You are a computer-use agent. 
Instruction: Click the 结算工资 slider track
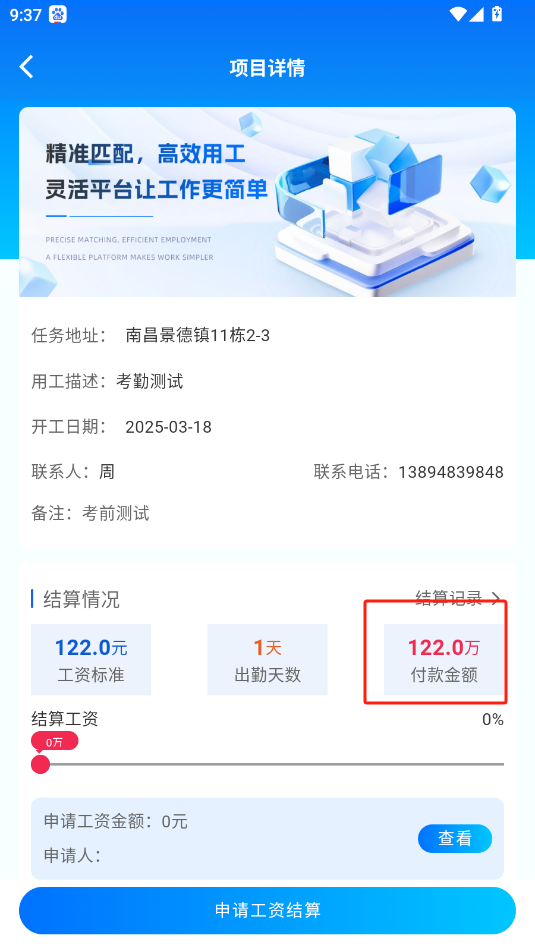(268, 764)
